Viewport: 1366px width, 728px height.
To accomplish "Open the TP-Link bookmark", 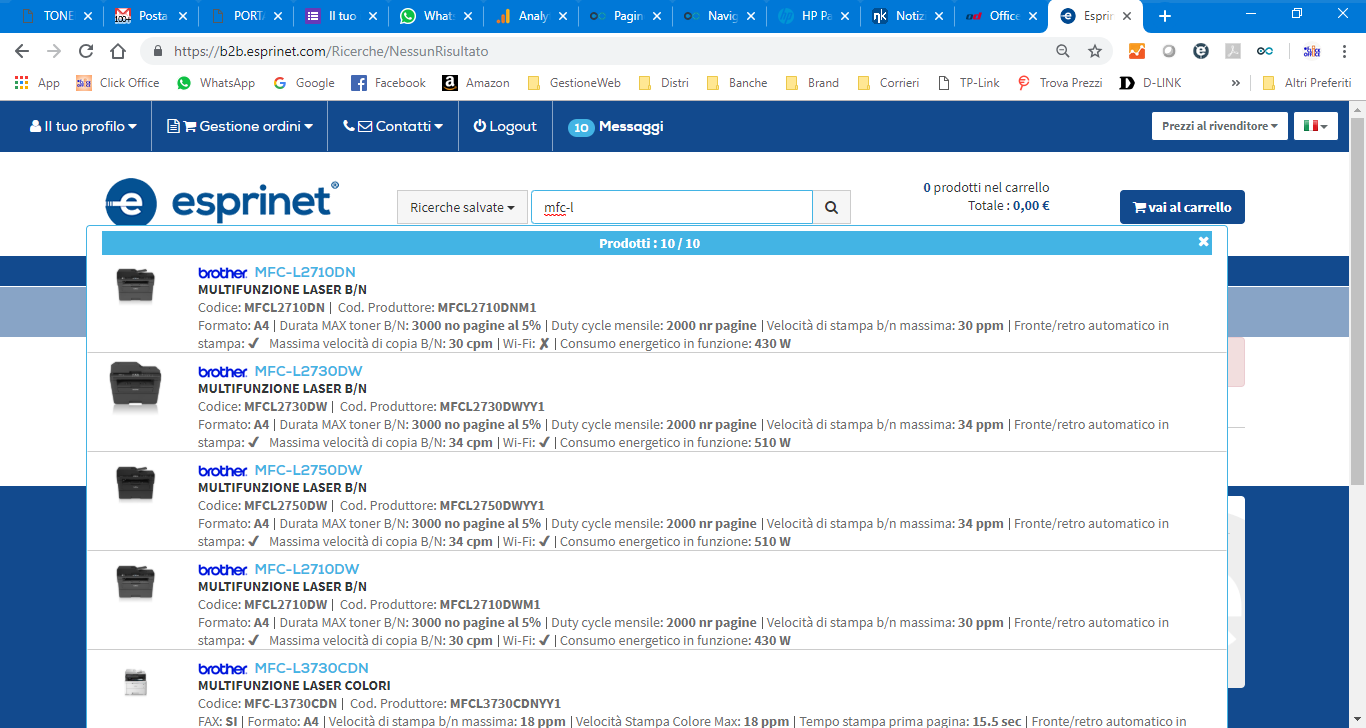I will pos(968,83).
